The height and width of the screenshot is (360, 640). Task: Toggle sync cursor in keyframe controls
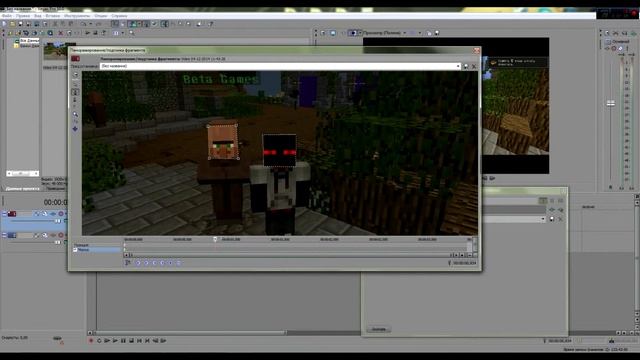tap(128, 263)
